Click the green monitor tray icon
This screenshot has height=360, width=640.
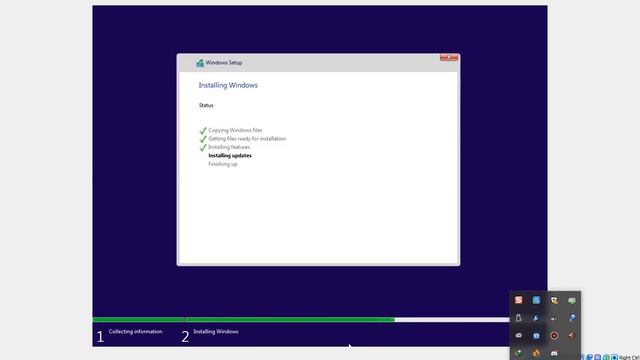tap(572, 300)
